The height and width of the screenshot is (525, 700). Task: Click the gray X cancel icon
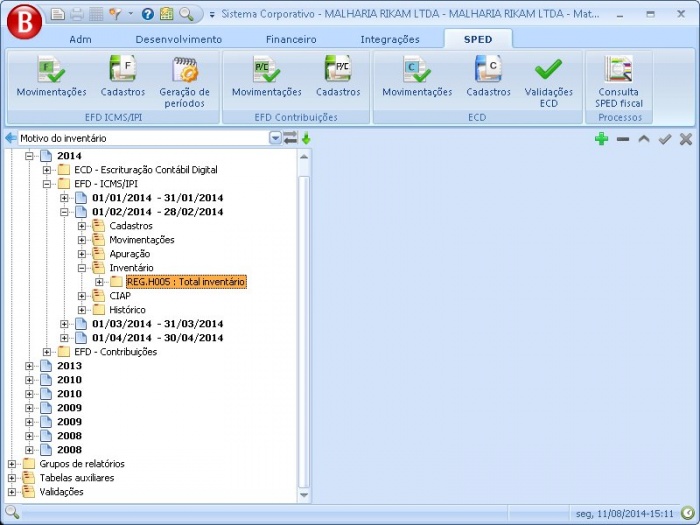coord(685,139)
